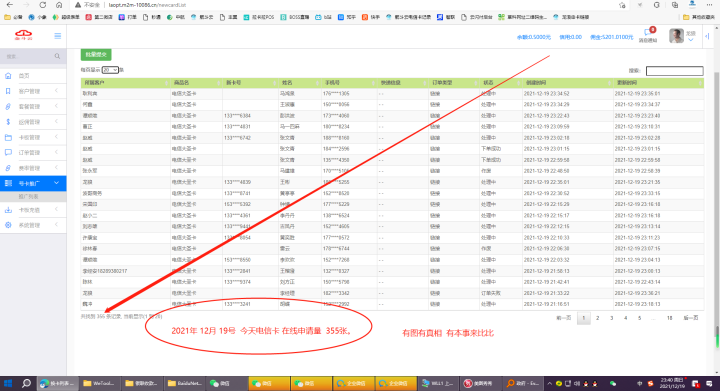Click the red cloud logo
The height and width of the screenshot is (391, 720).
pos(23,35)
